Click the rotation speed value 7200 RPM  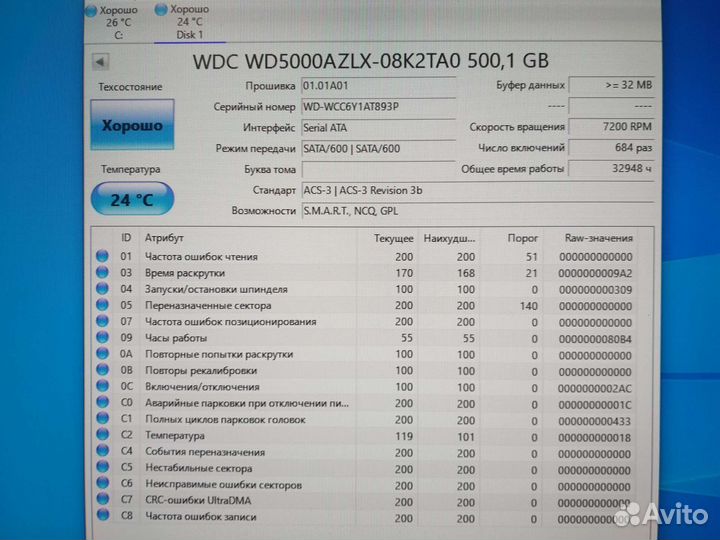611,127
